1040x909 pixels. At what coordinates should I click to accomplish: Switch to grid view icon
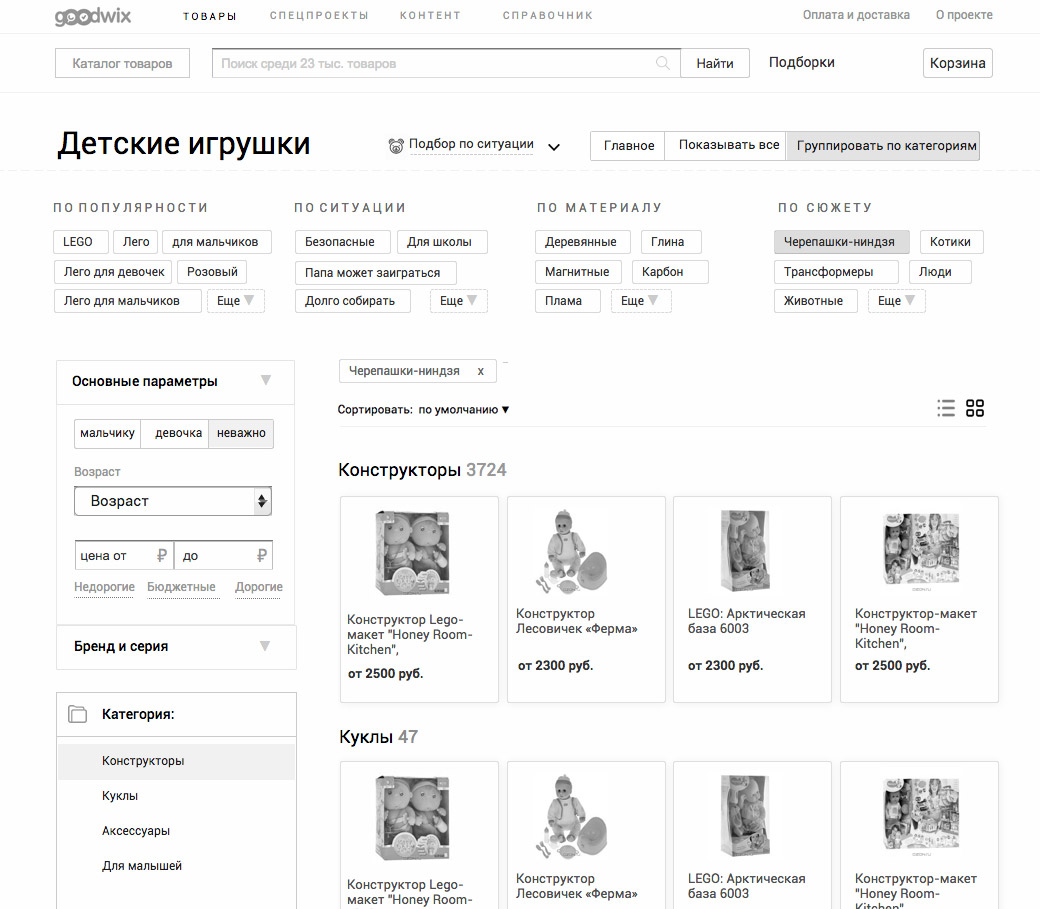(975, 408)
